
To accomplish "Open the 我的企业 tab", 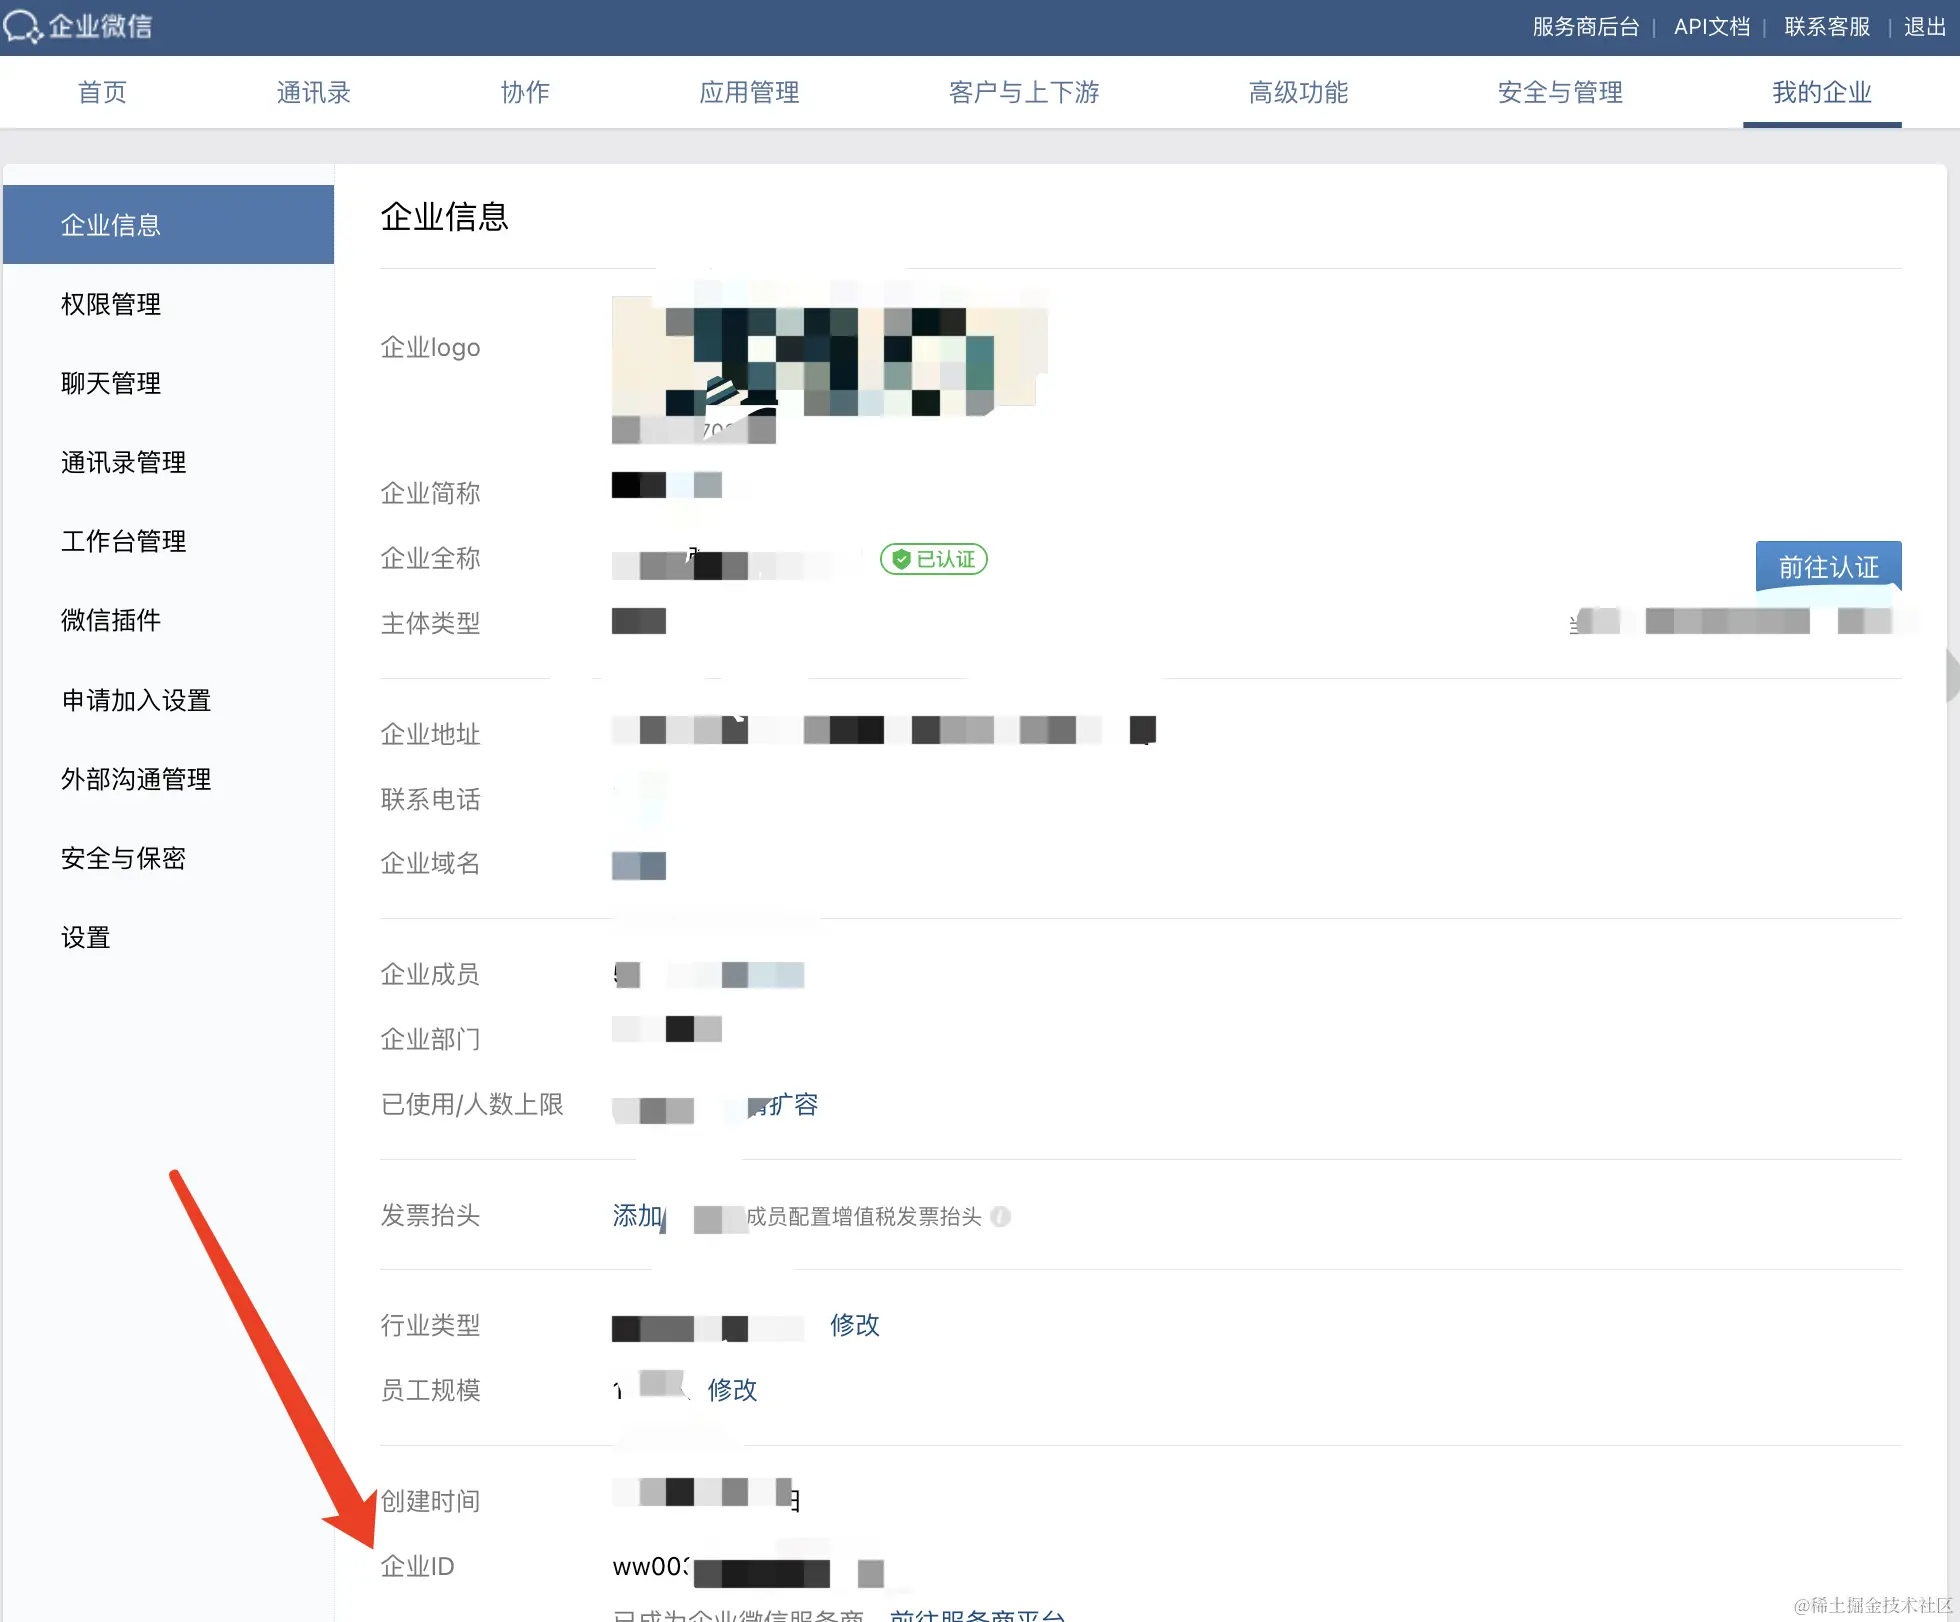I will tap(1821, 93).
